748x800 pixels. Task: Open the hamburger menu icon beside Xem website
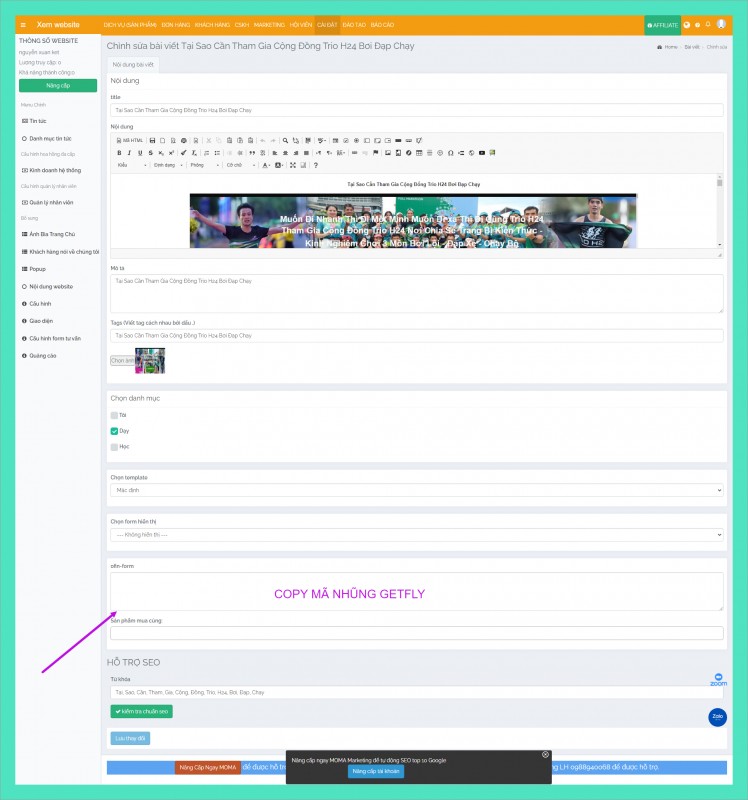(23, 24)
